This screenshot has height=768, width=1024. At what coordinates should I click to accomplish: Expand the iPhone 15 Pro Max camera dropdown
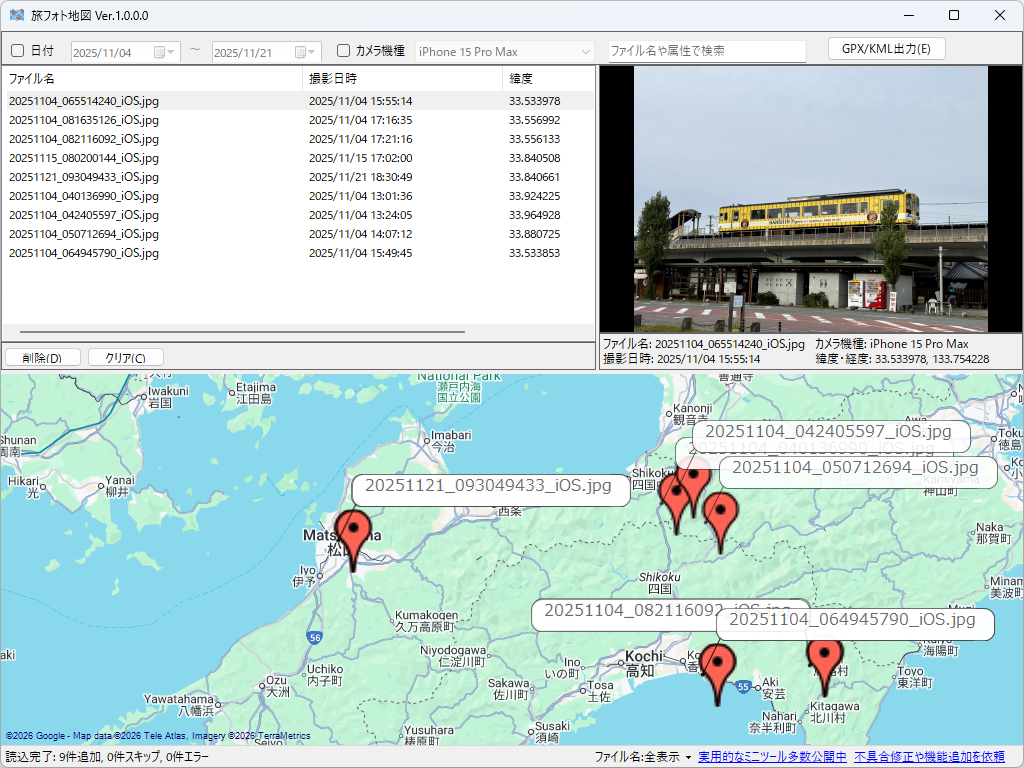pyautogui.click(x=586, y=52)
